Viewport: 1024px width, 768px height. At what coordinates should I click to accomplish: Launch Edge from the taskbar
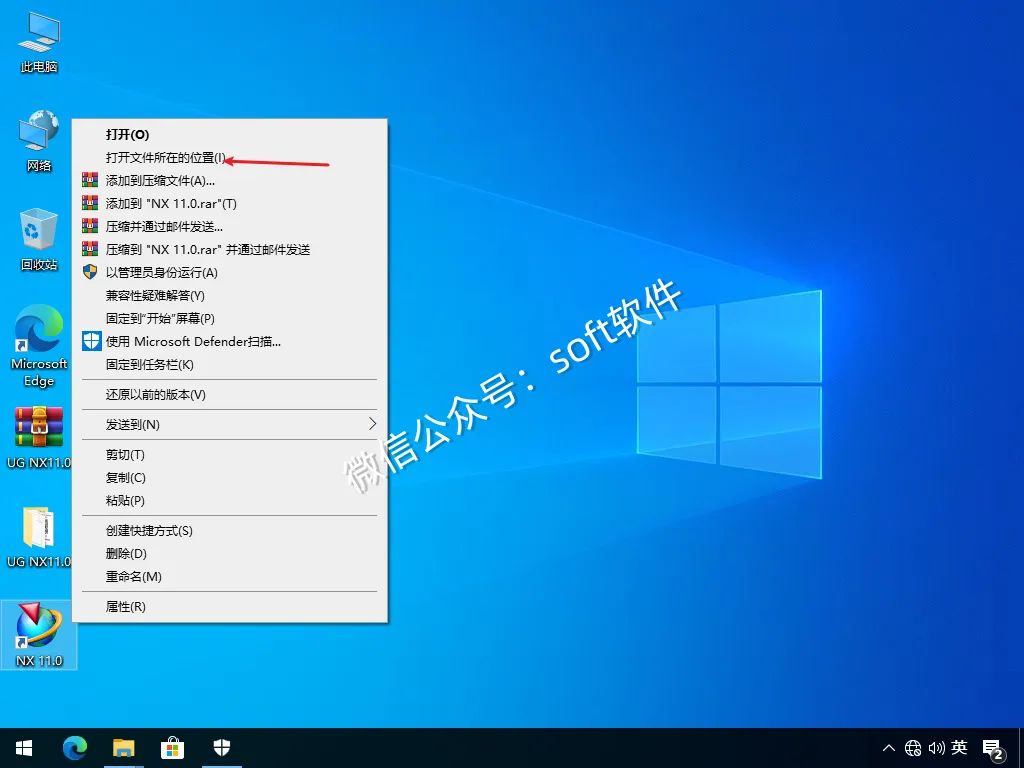point(75,748)
